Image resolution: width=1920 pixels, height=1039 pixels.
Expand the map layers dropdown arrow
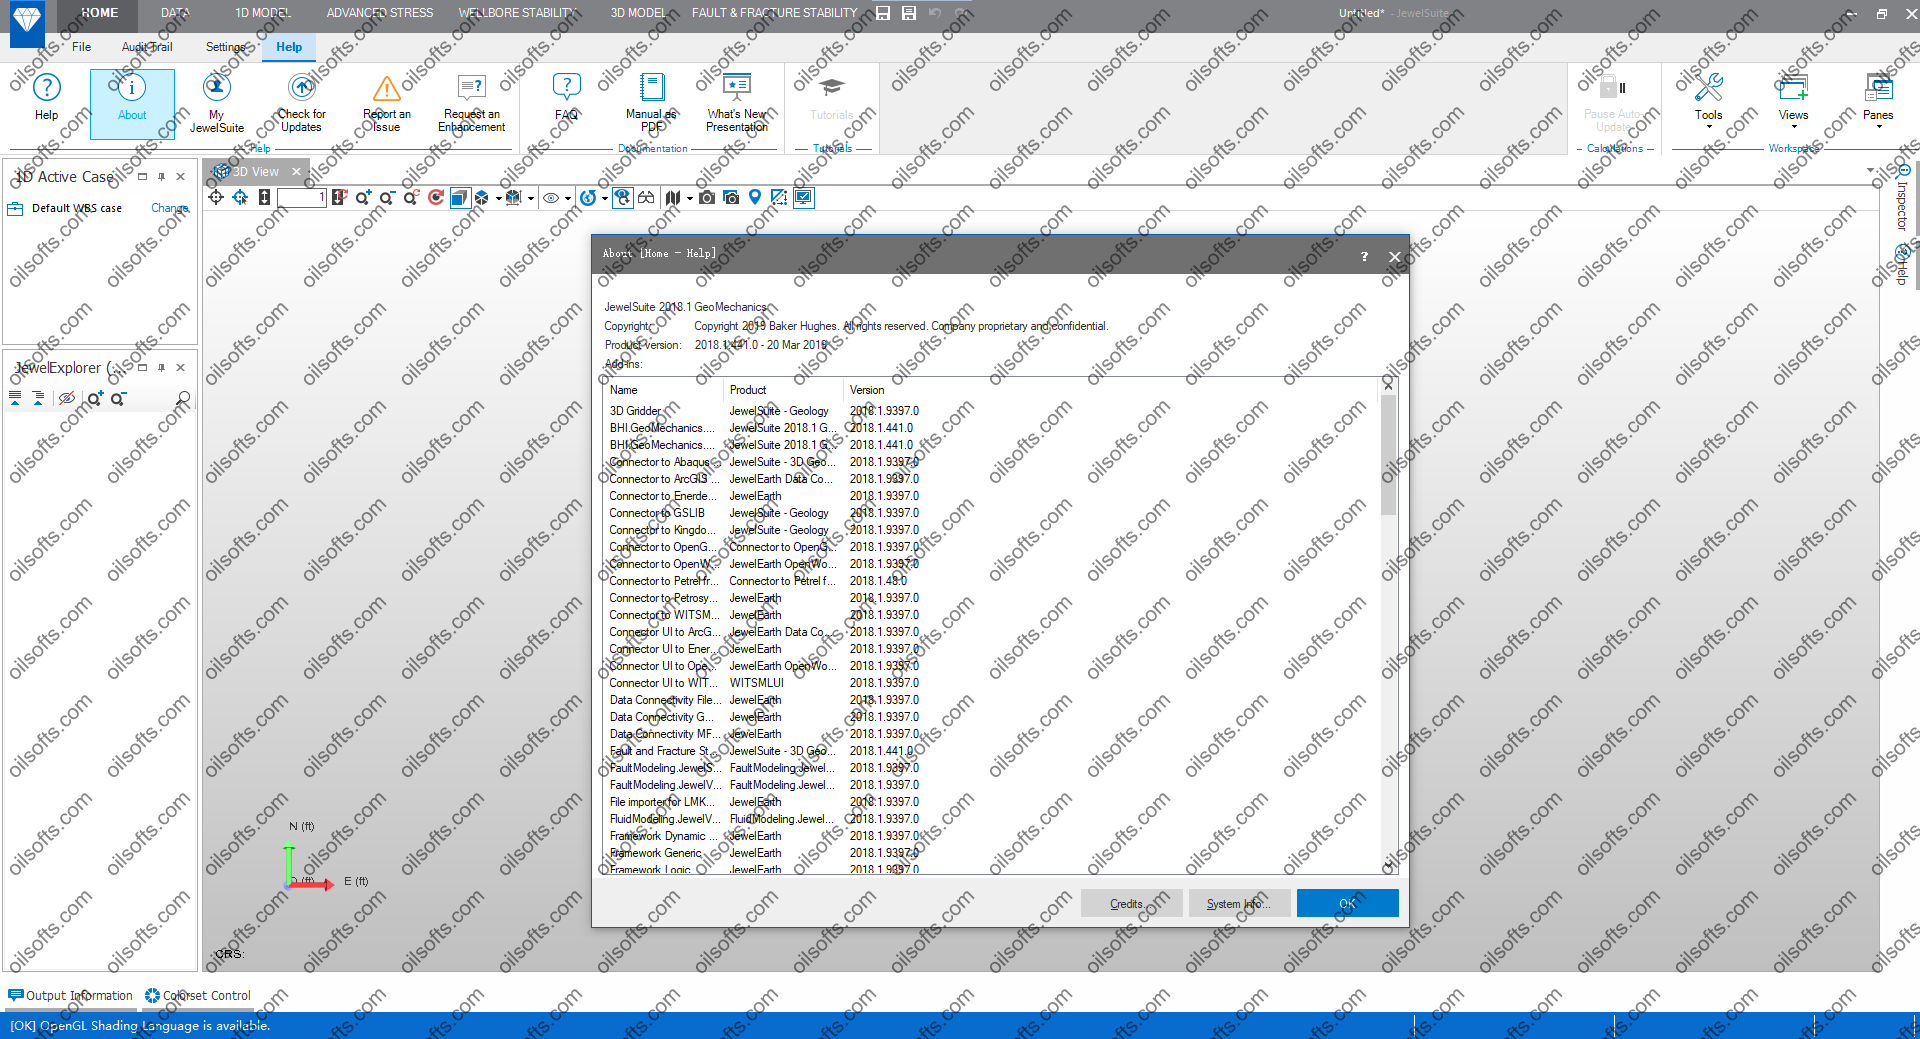pos(689,199)
